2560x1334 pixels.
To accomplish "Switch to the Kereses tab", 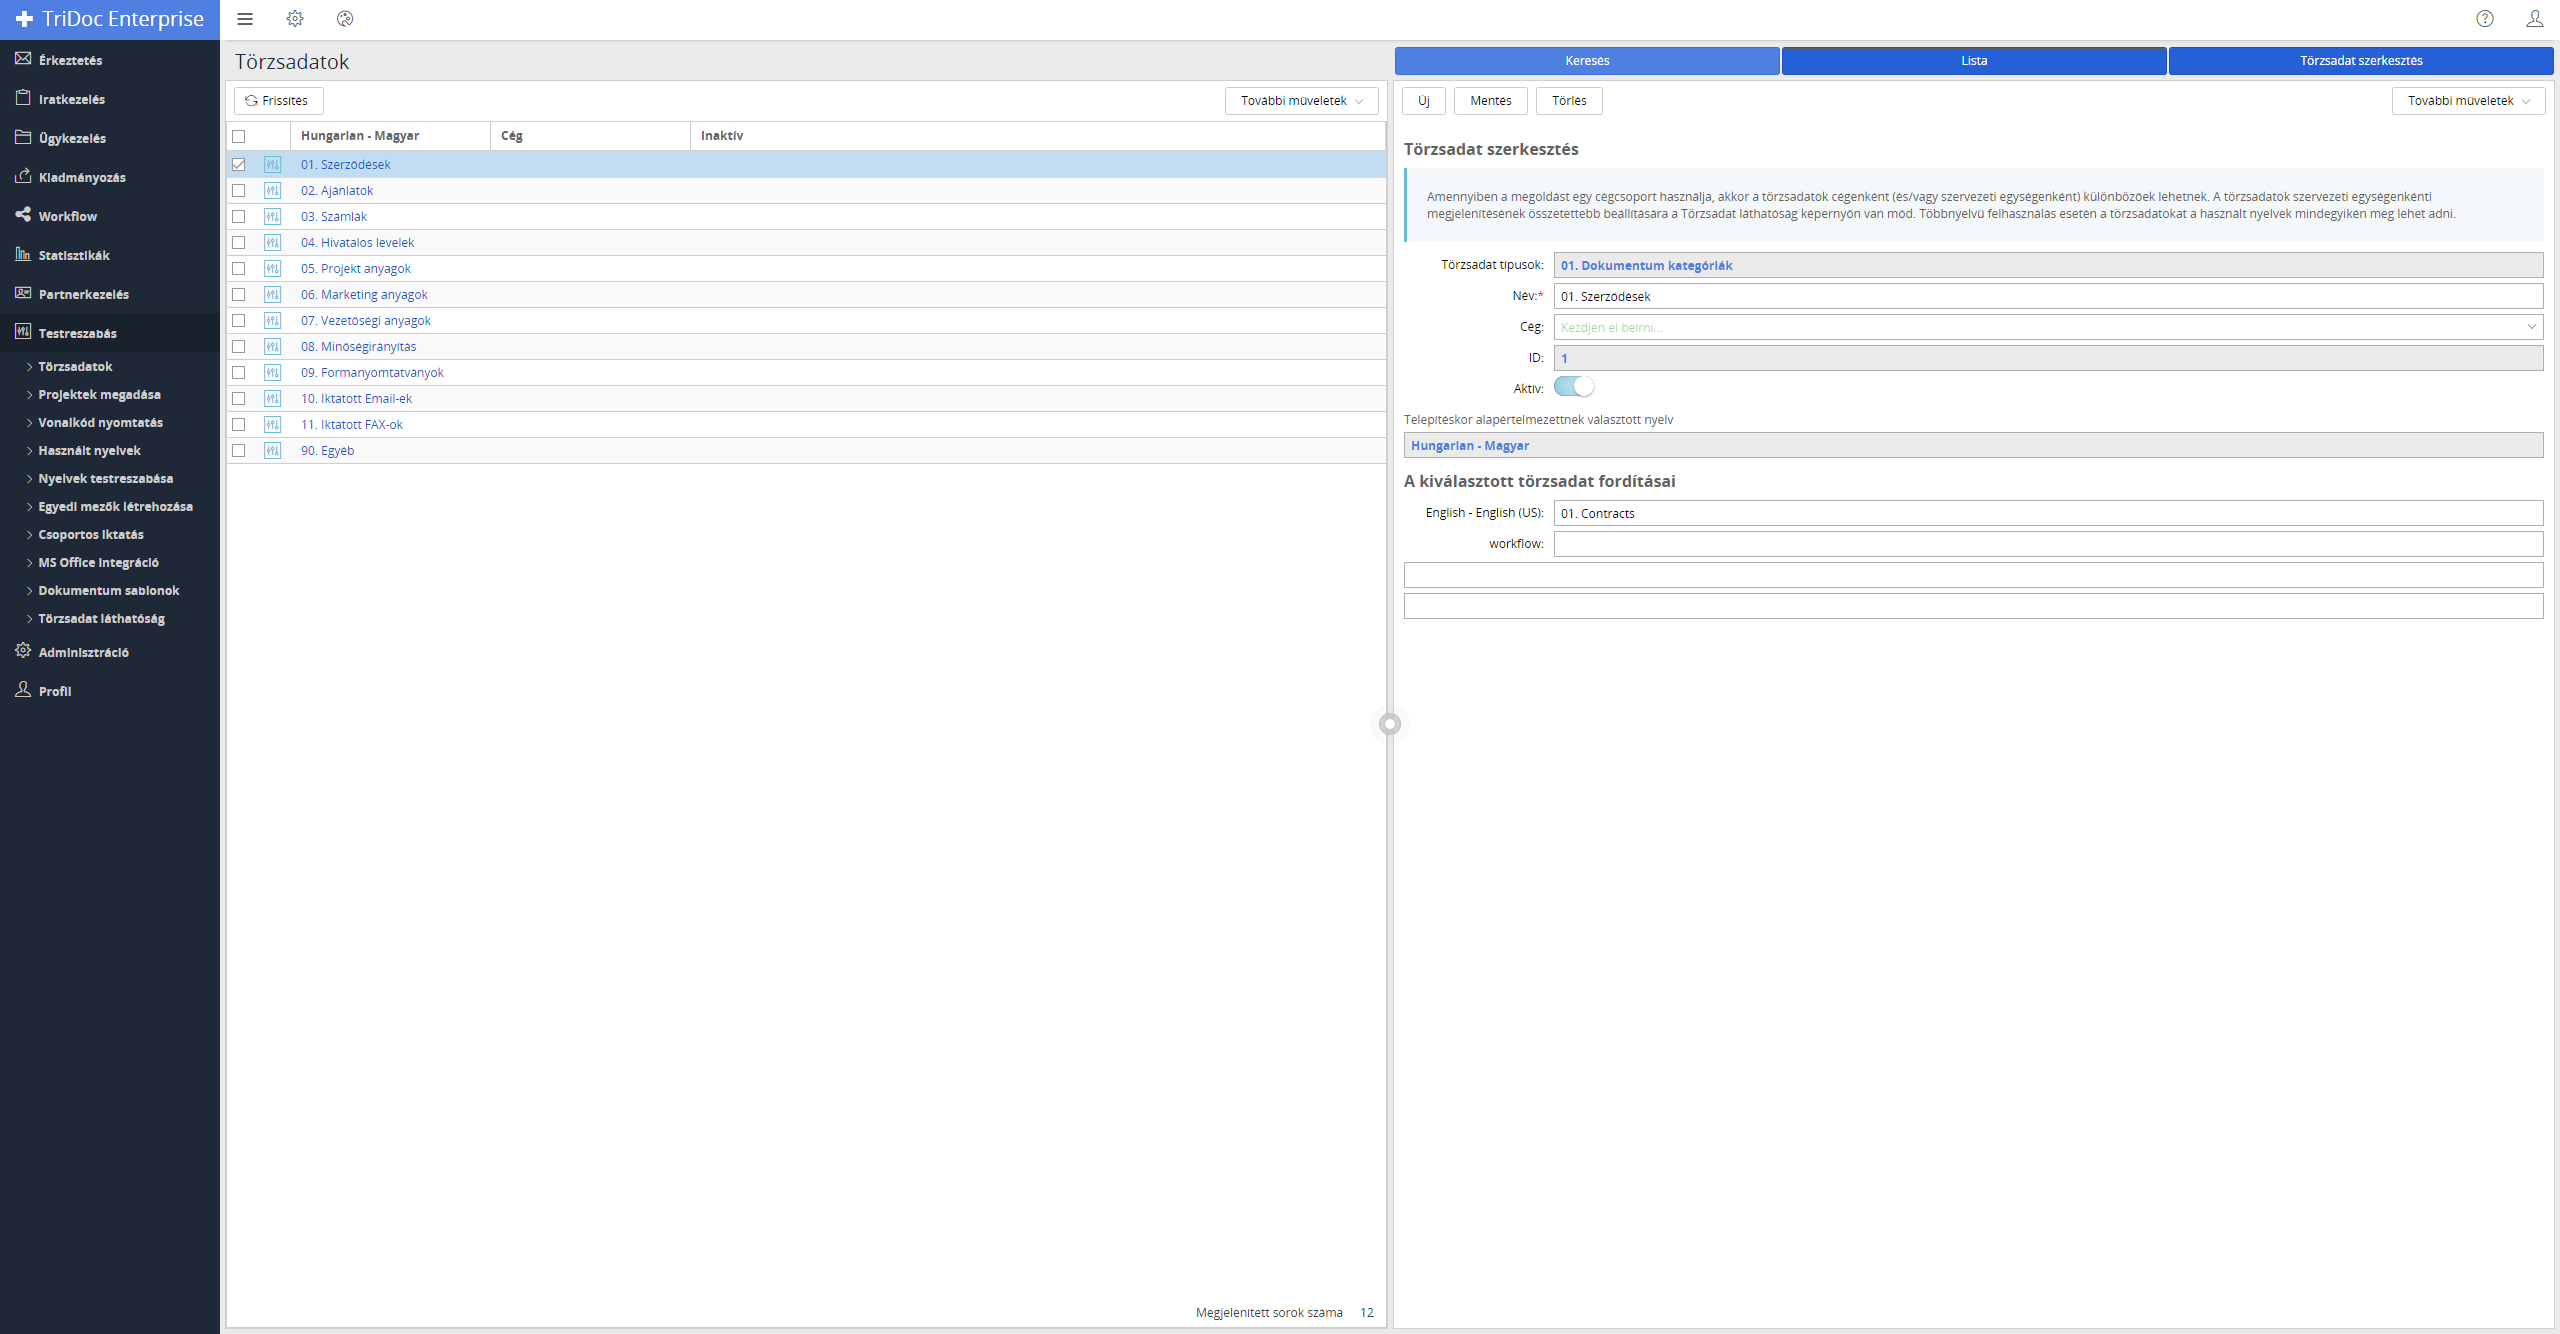I will (1587, 61).
